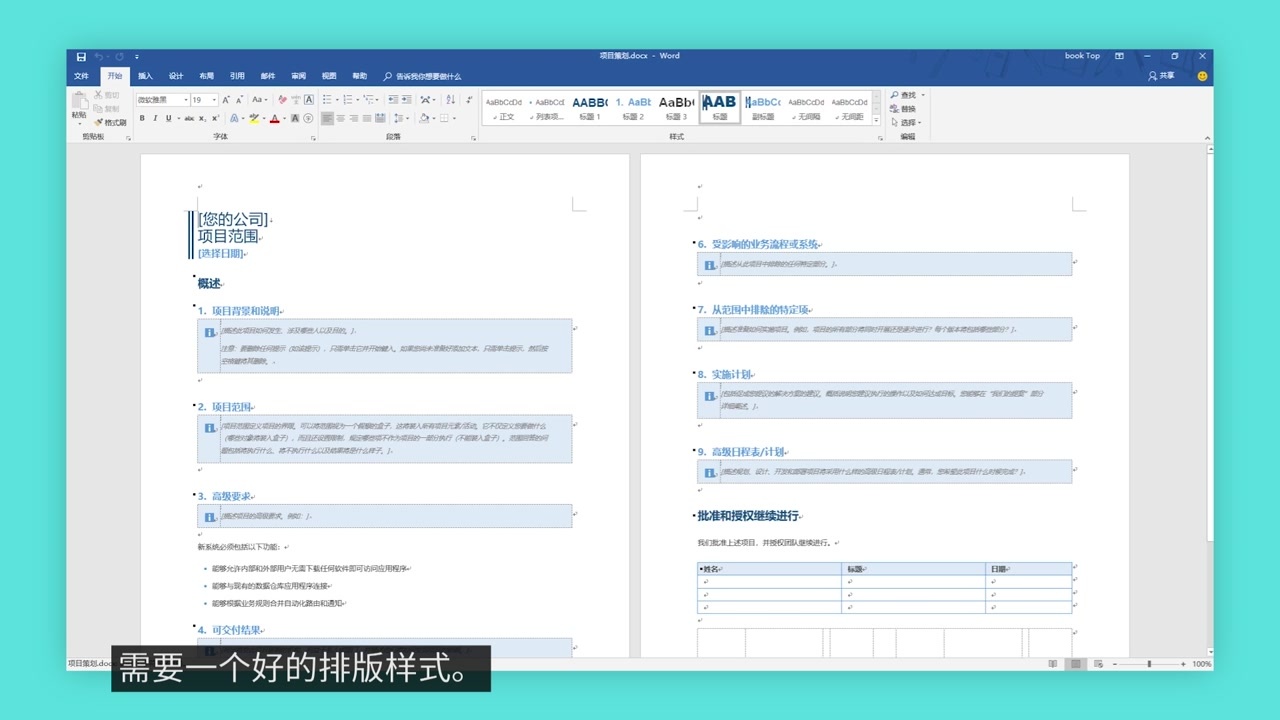Apply red font color
Viewport: 1280px width, 720px height.
point(275,118)
